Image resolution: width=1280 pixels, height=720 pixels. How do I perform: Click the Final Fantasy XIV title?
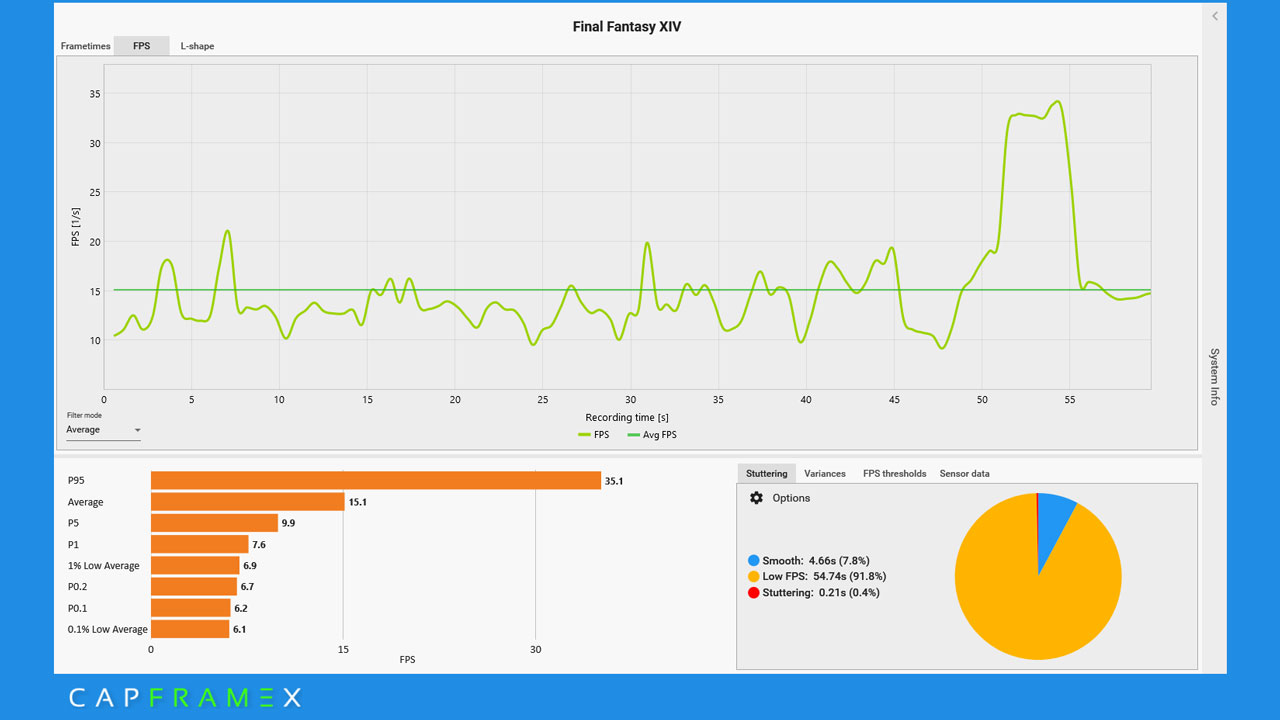(x=627, y=27)
